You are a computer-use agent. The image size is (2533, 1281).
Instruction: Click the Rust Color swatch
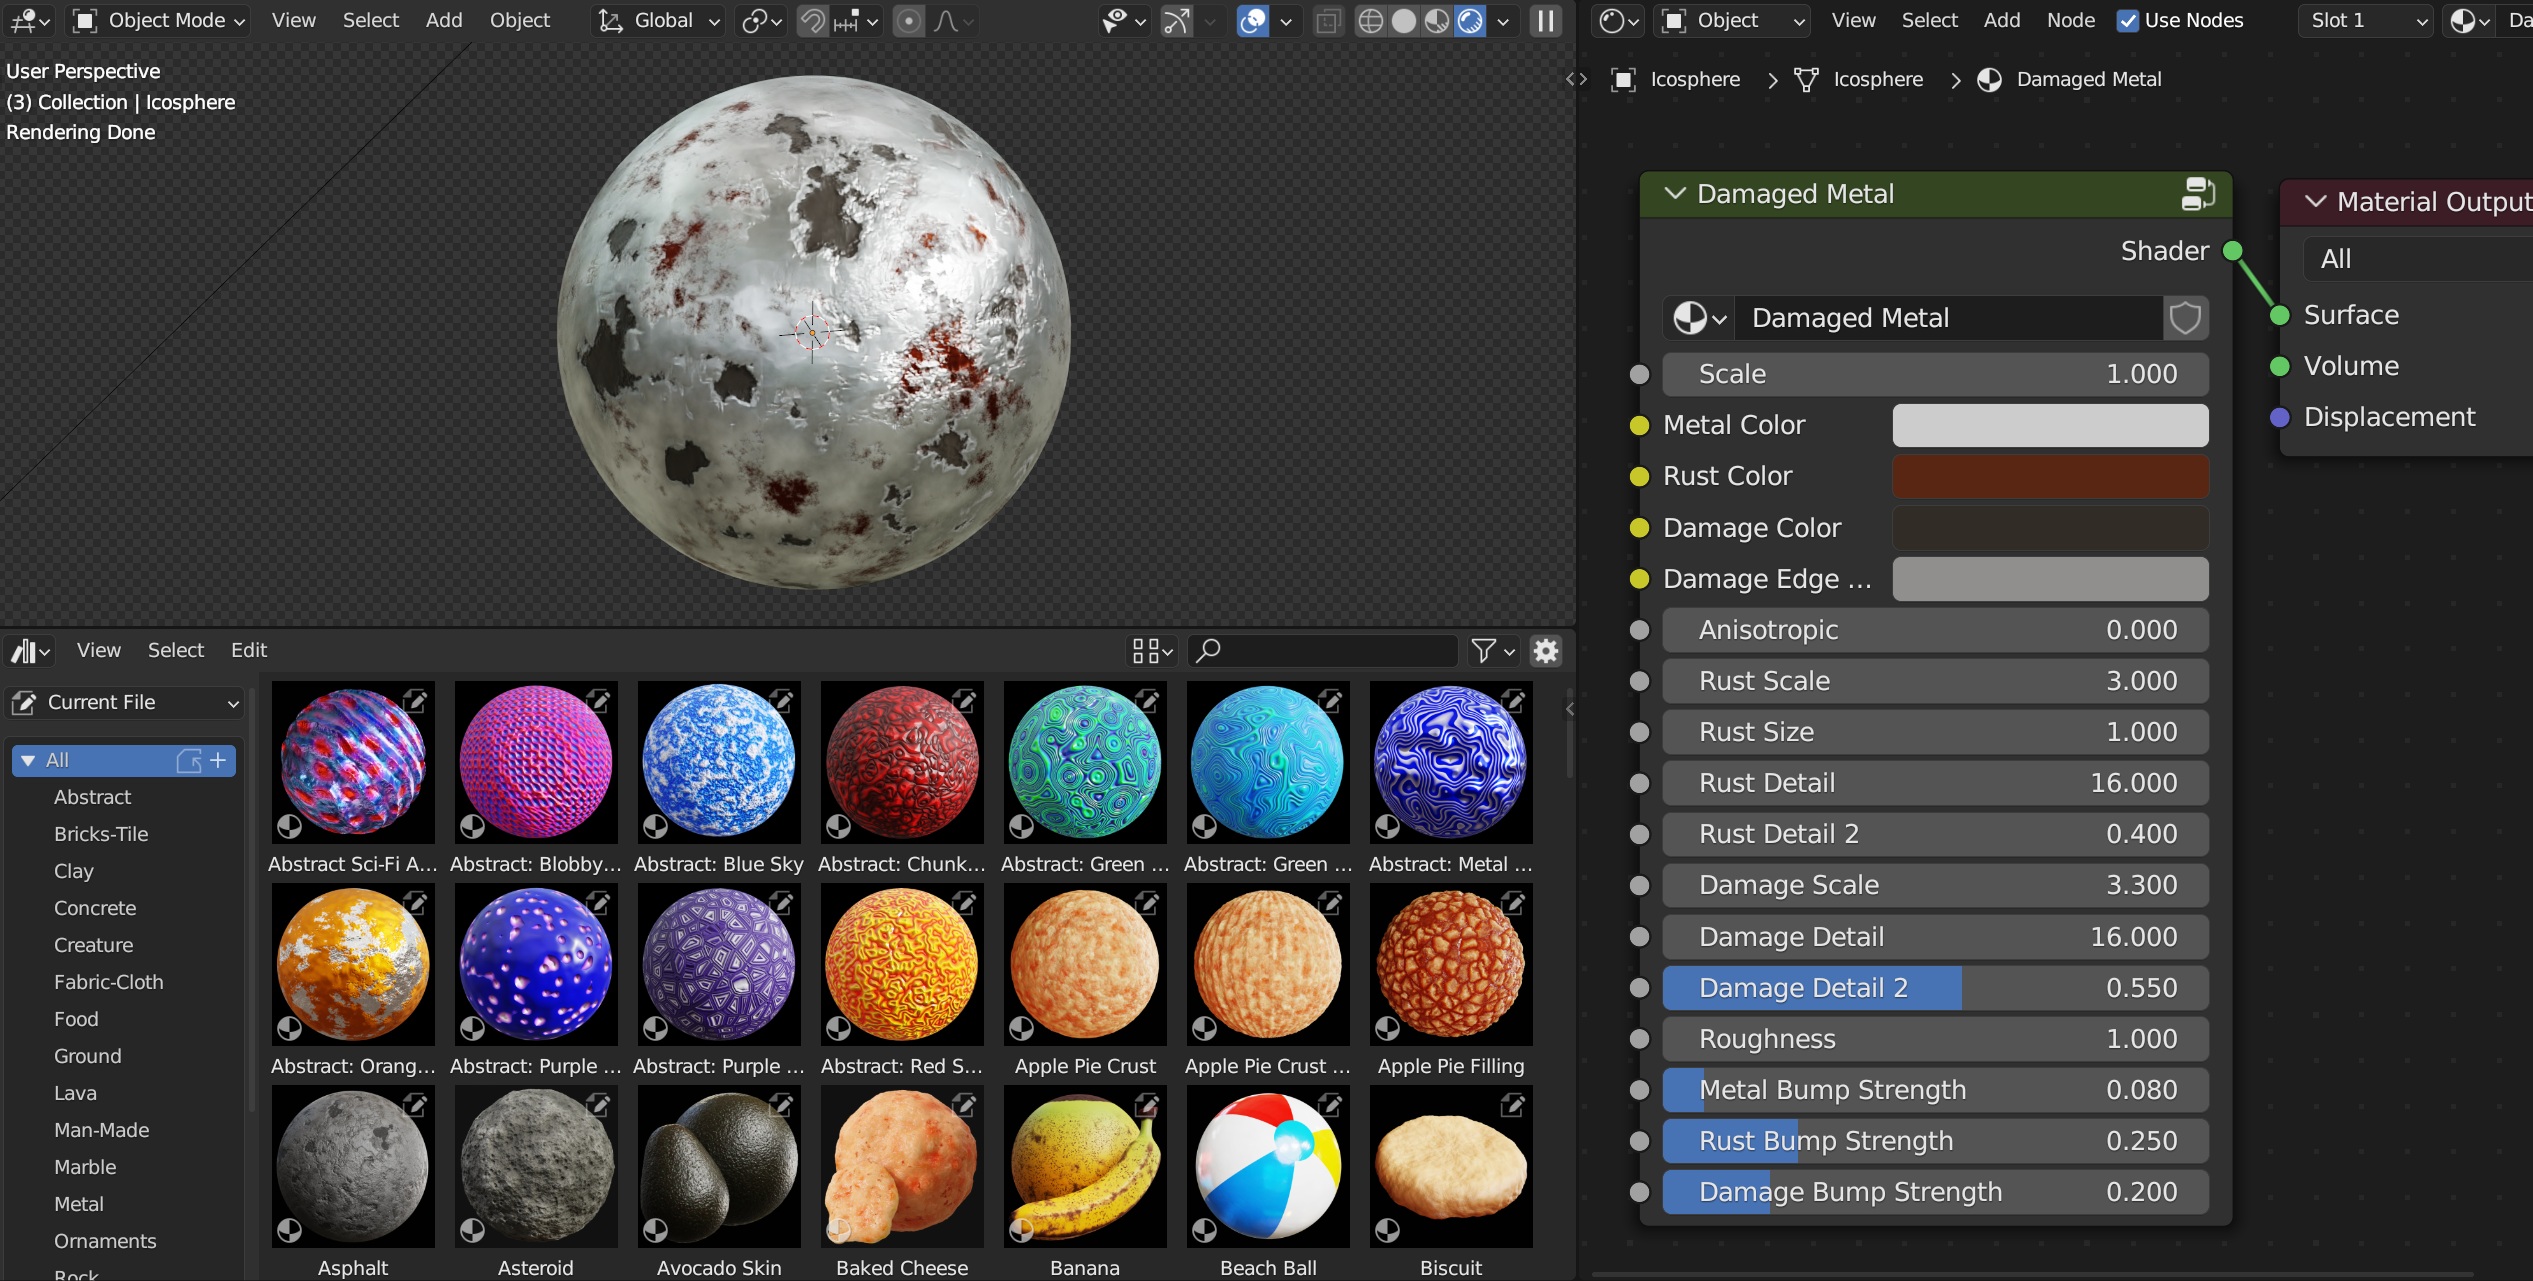pos(2051,475)
